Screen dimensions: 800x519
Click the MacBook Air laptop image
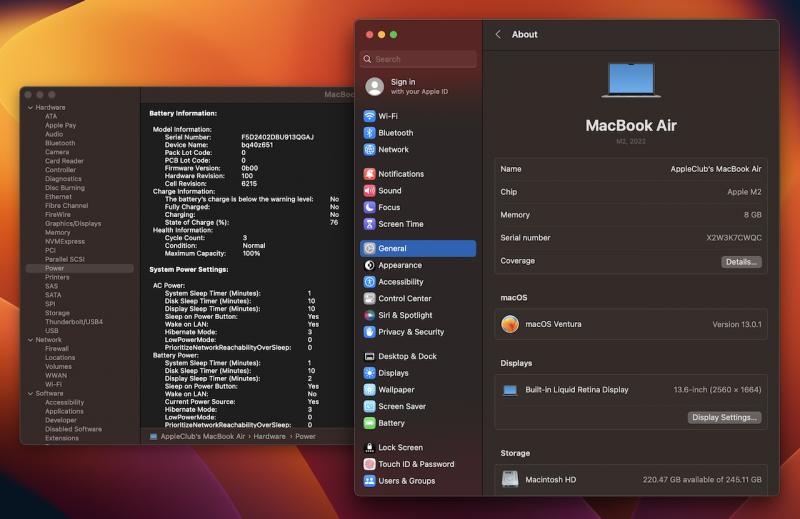pos(631,80)
